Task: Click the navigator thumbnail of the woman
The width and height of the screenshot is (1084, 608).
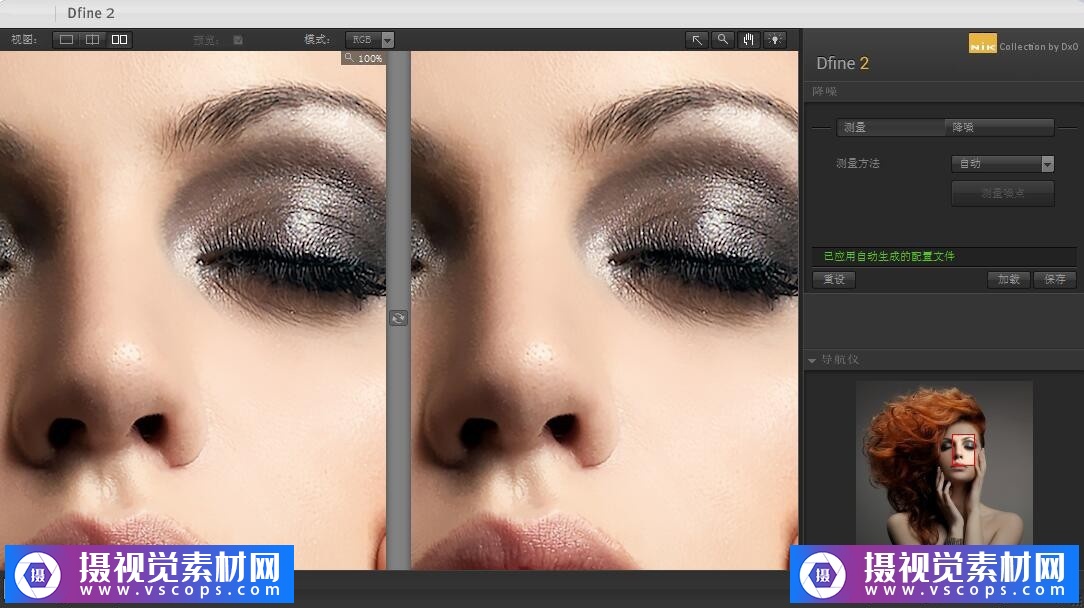Action: [x=944, y=462]
